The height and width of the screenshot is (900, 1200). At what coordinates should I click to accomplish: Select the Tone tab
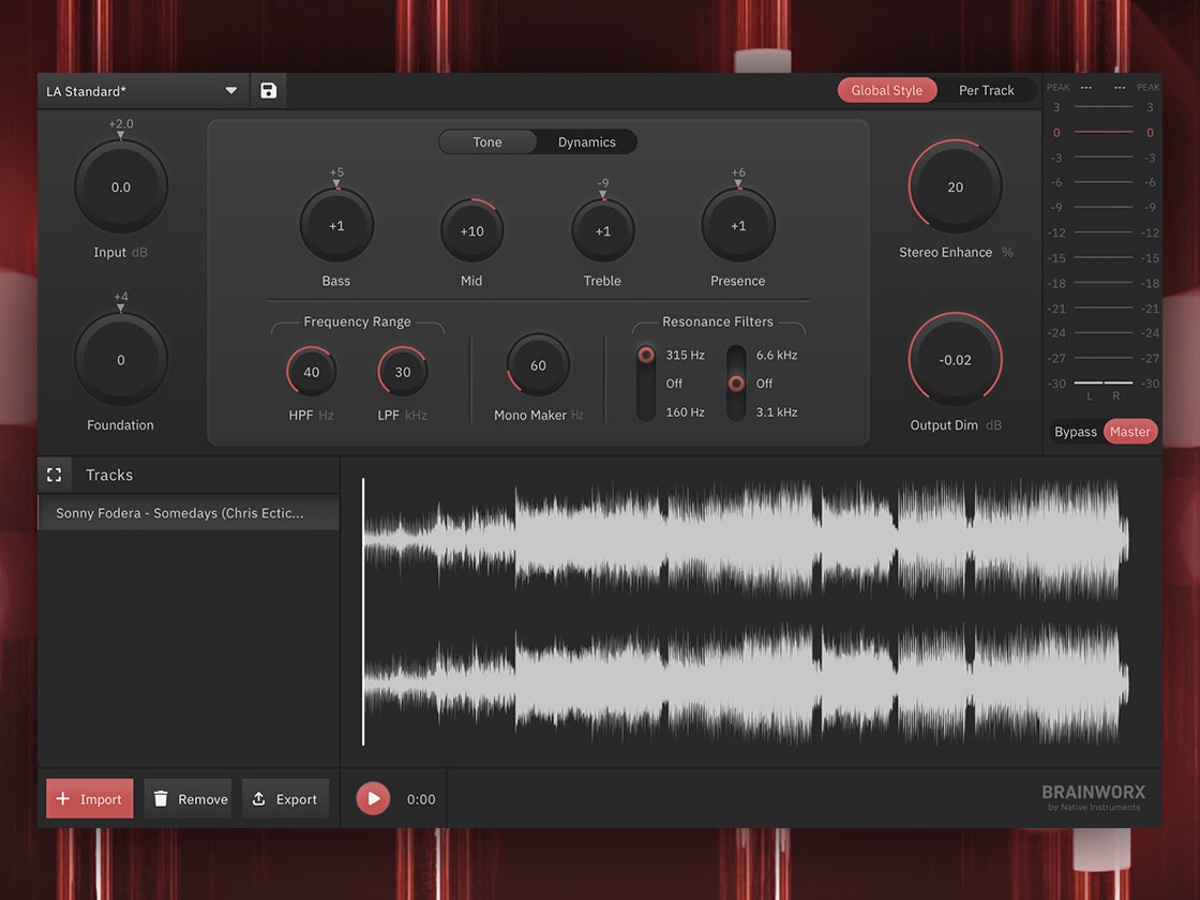pyautogui.click(x=489, y=141)
